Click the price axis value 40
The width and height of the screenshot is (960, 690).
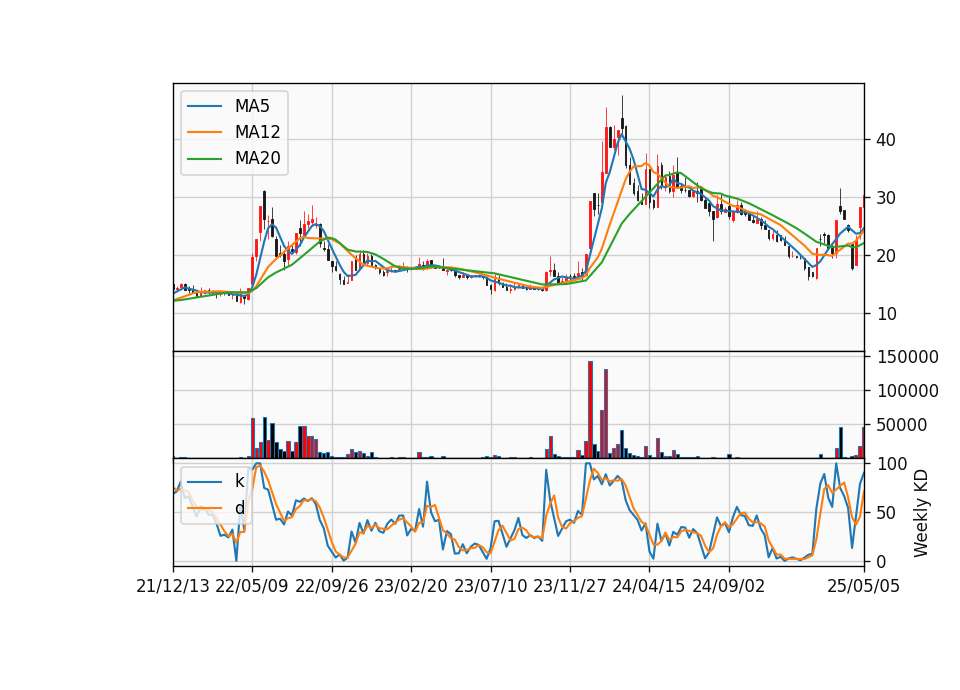tap(886, 140)
